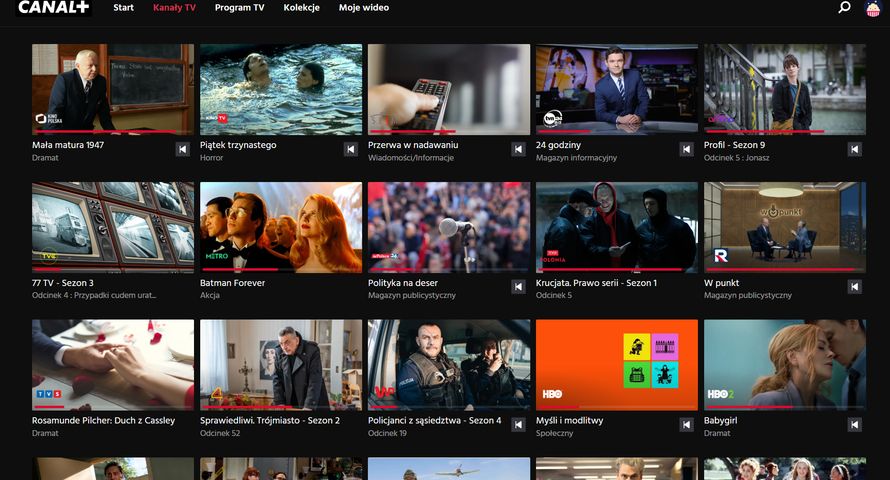Open the Moje wideo tab
Viewport: 890px width, 480px height.
[364, 7]
